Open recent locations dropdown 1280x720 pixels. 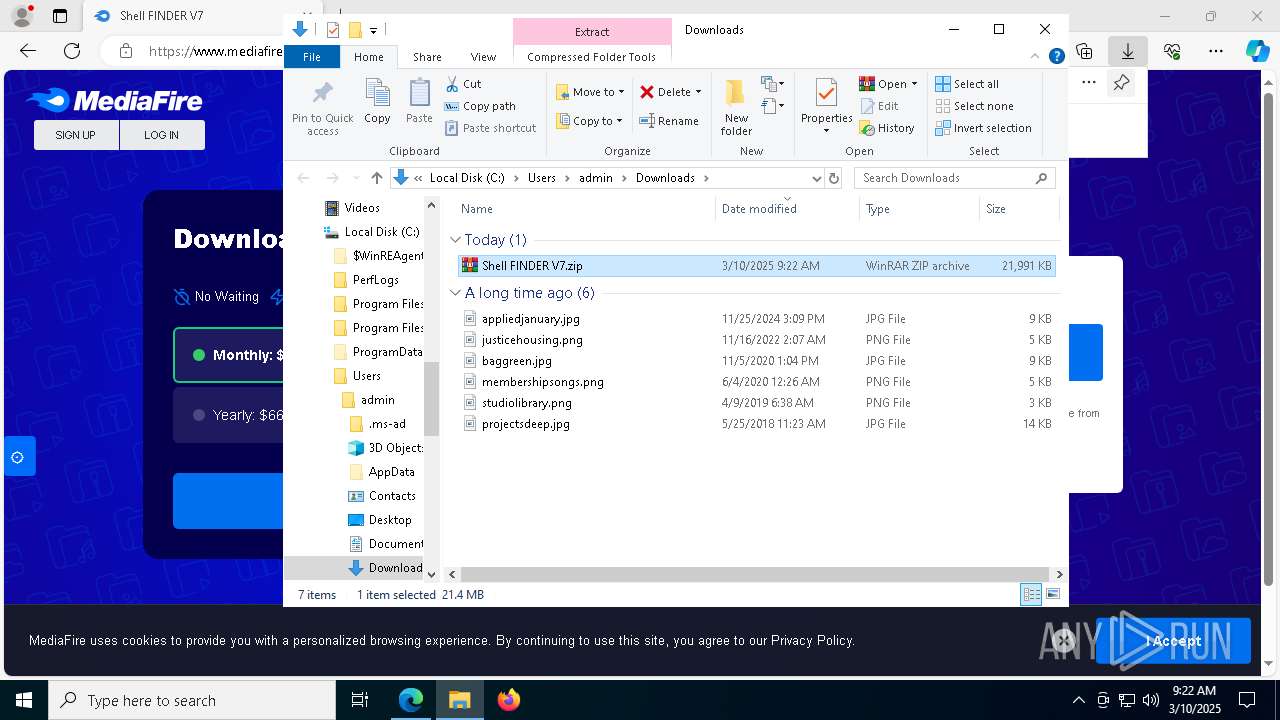tap(355, 178)
